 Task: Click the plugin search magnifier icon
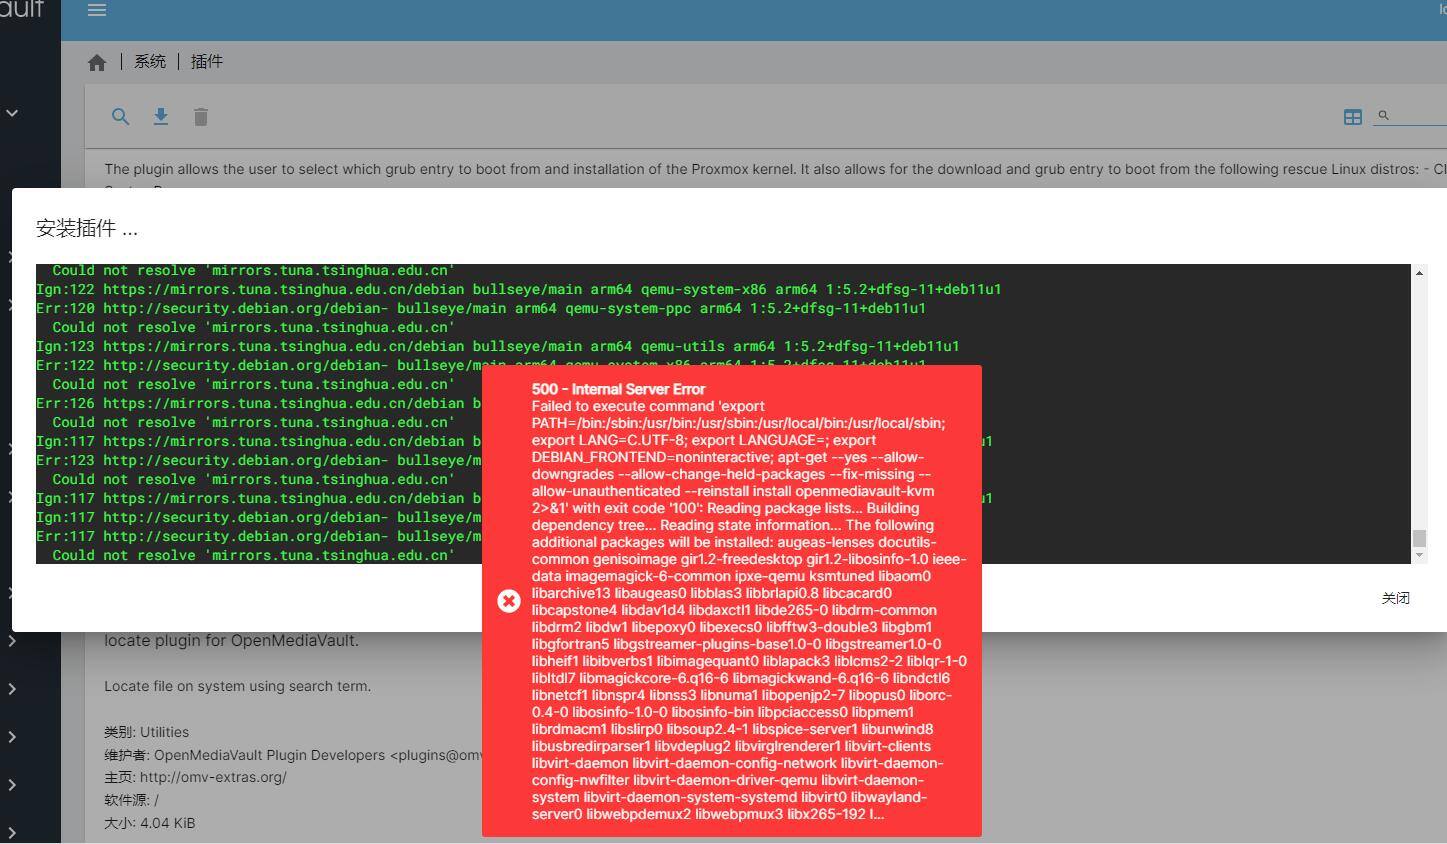120,117
